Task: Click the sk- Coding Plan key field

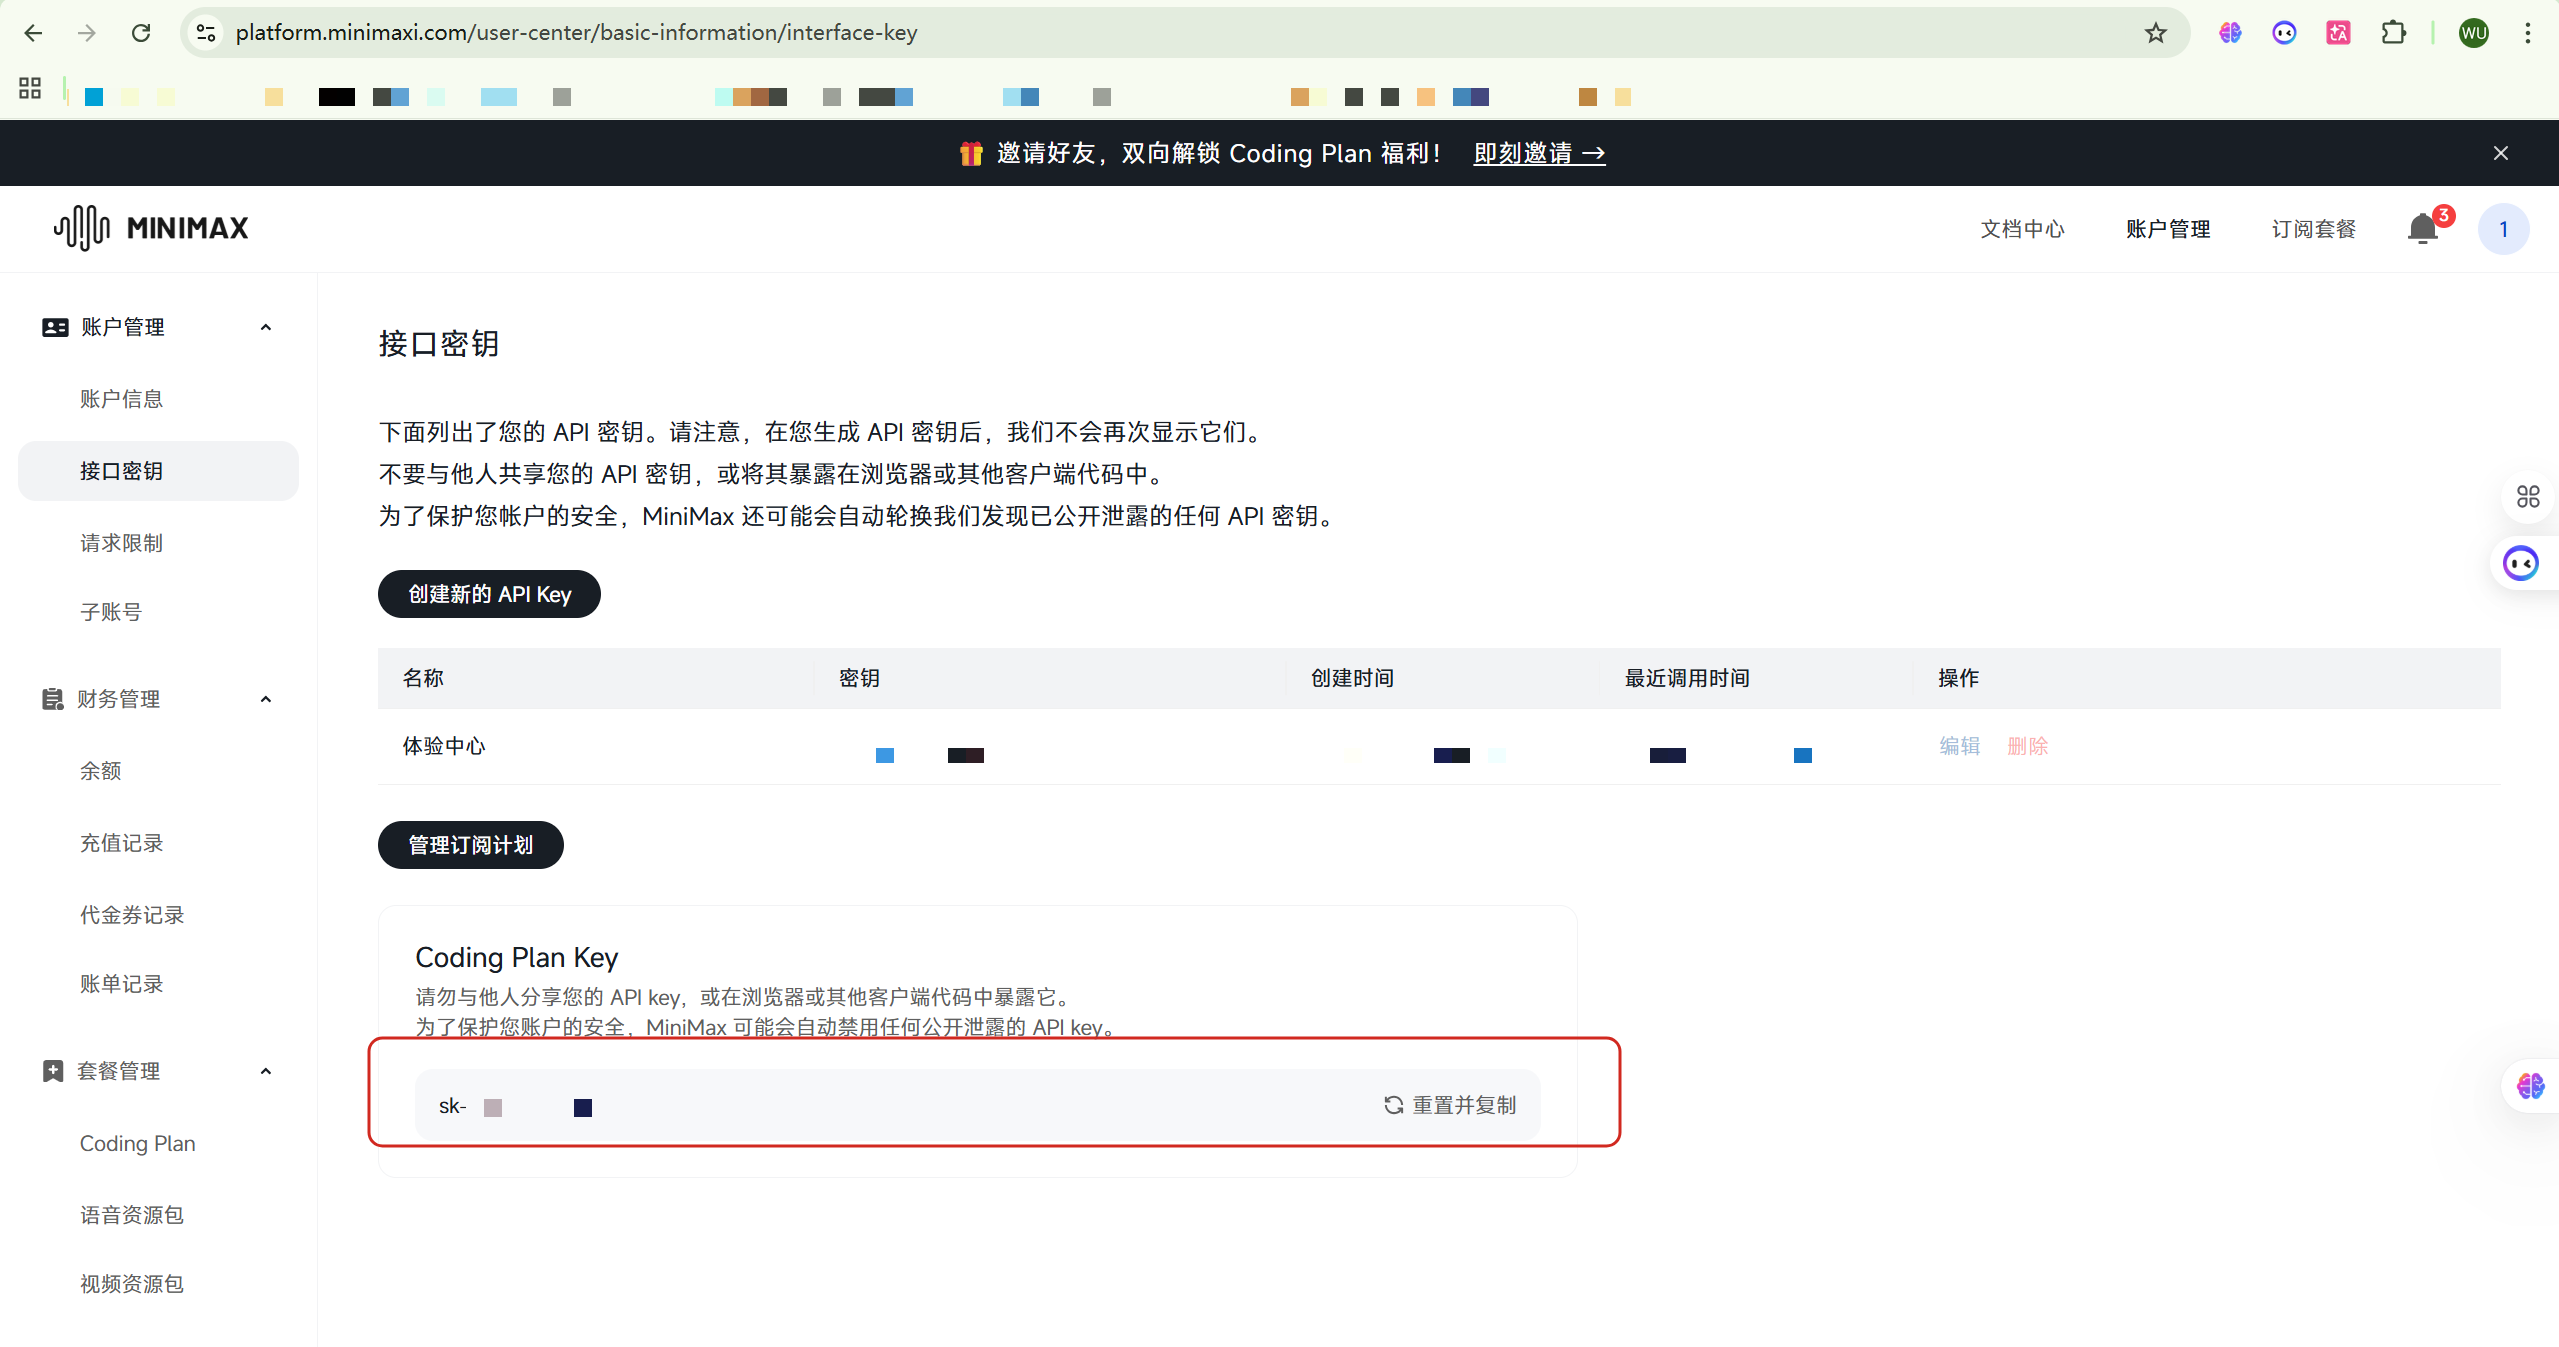Action: 977,1105
